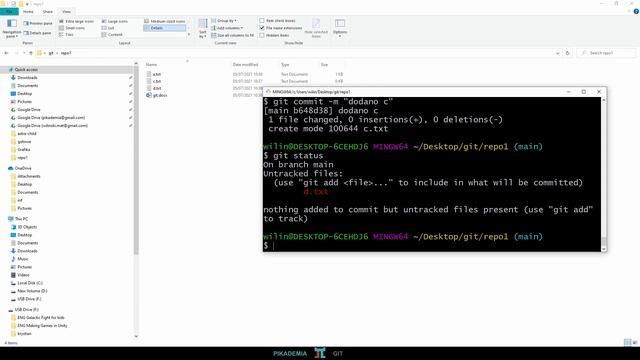
Task: Select the c.txt file
Action: 153,81
